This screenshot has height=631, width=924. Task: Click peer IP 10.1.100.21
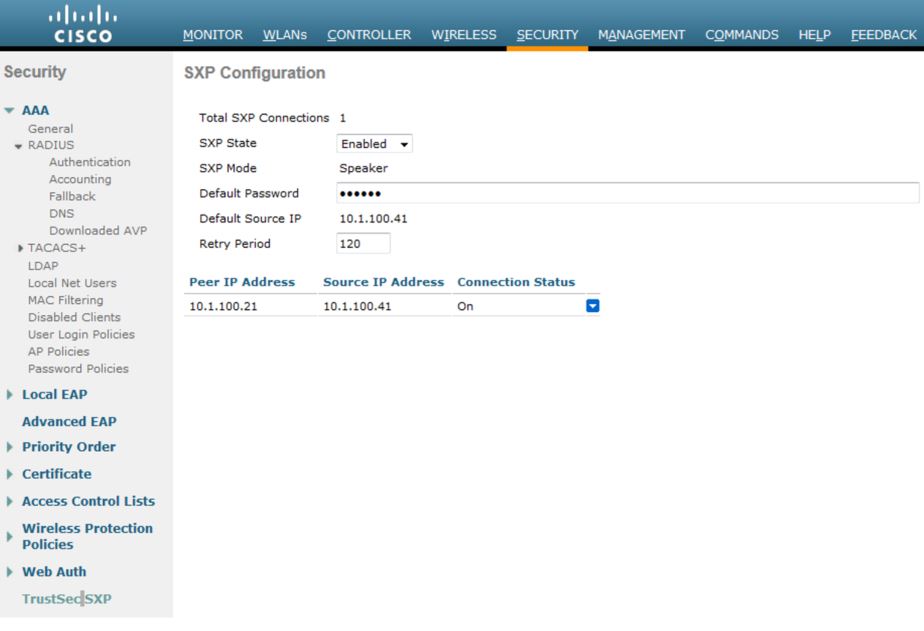(223, 306)
